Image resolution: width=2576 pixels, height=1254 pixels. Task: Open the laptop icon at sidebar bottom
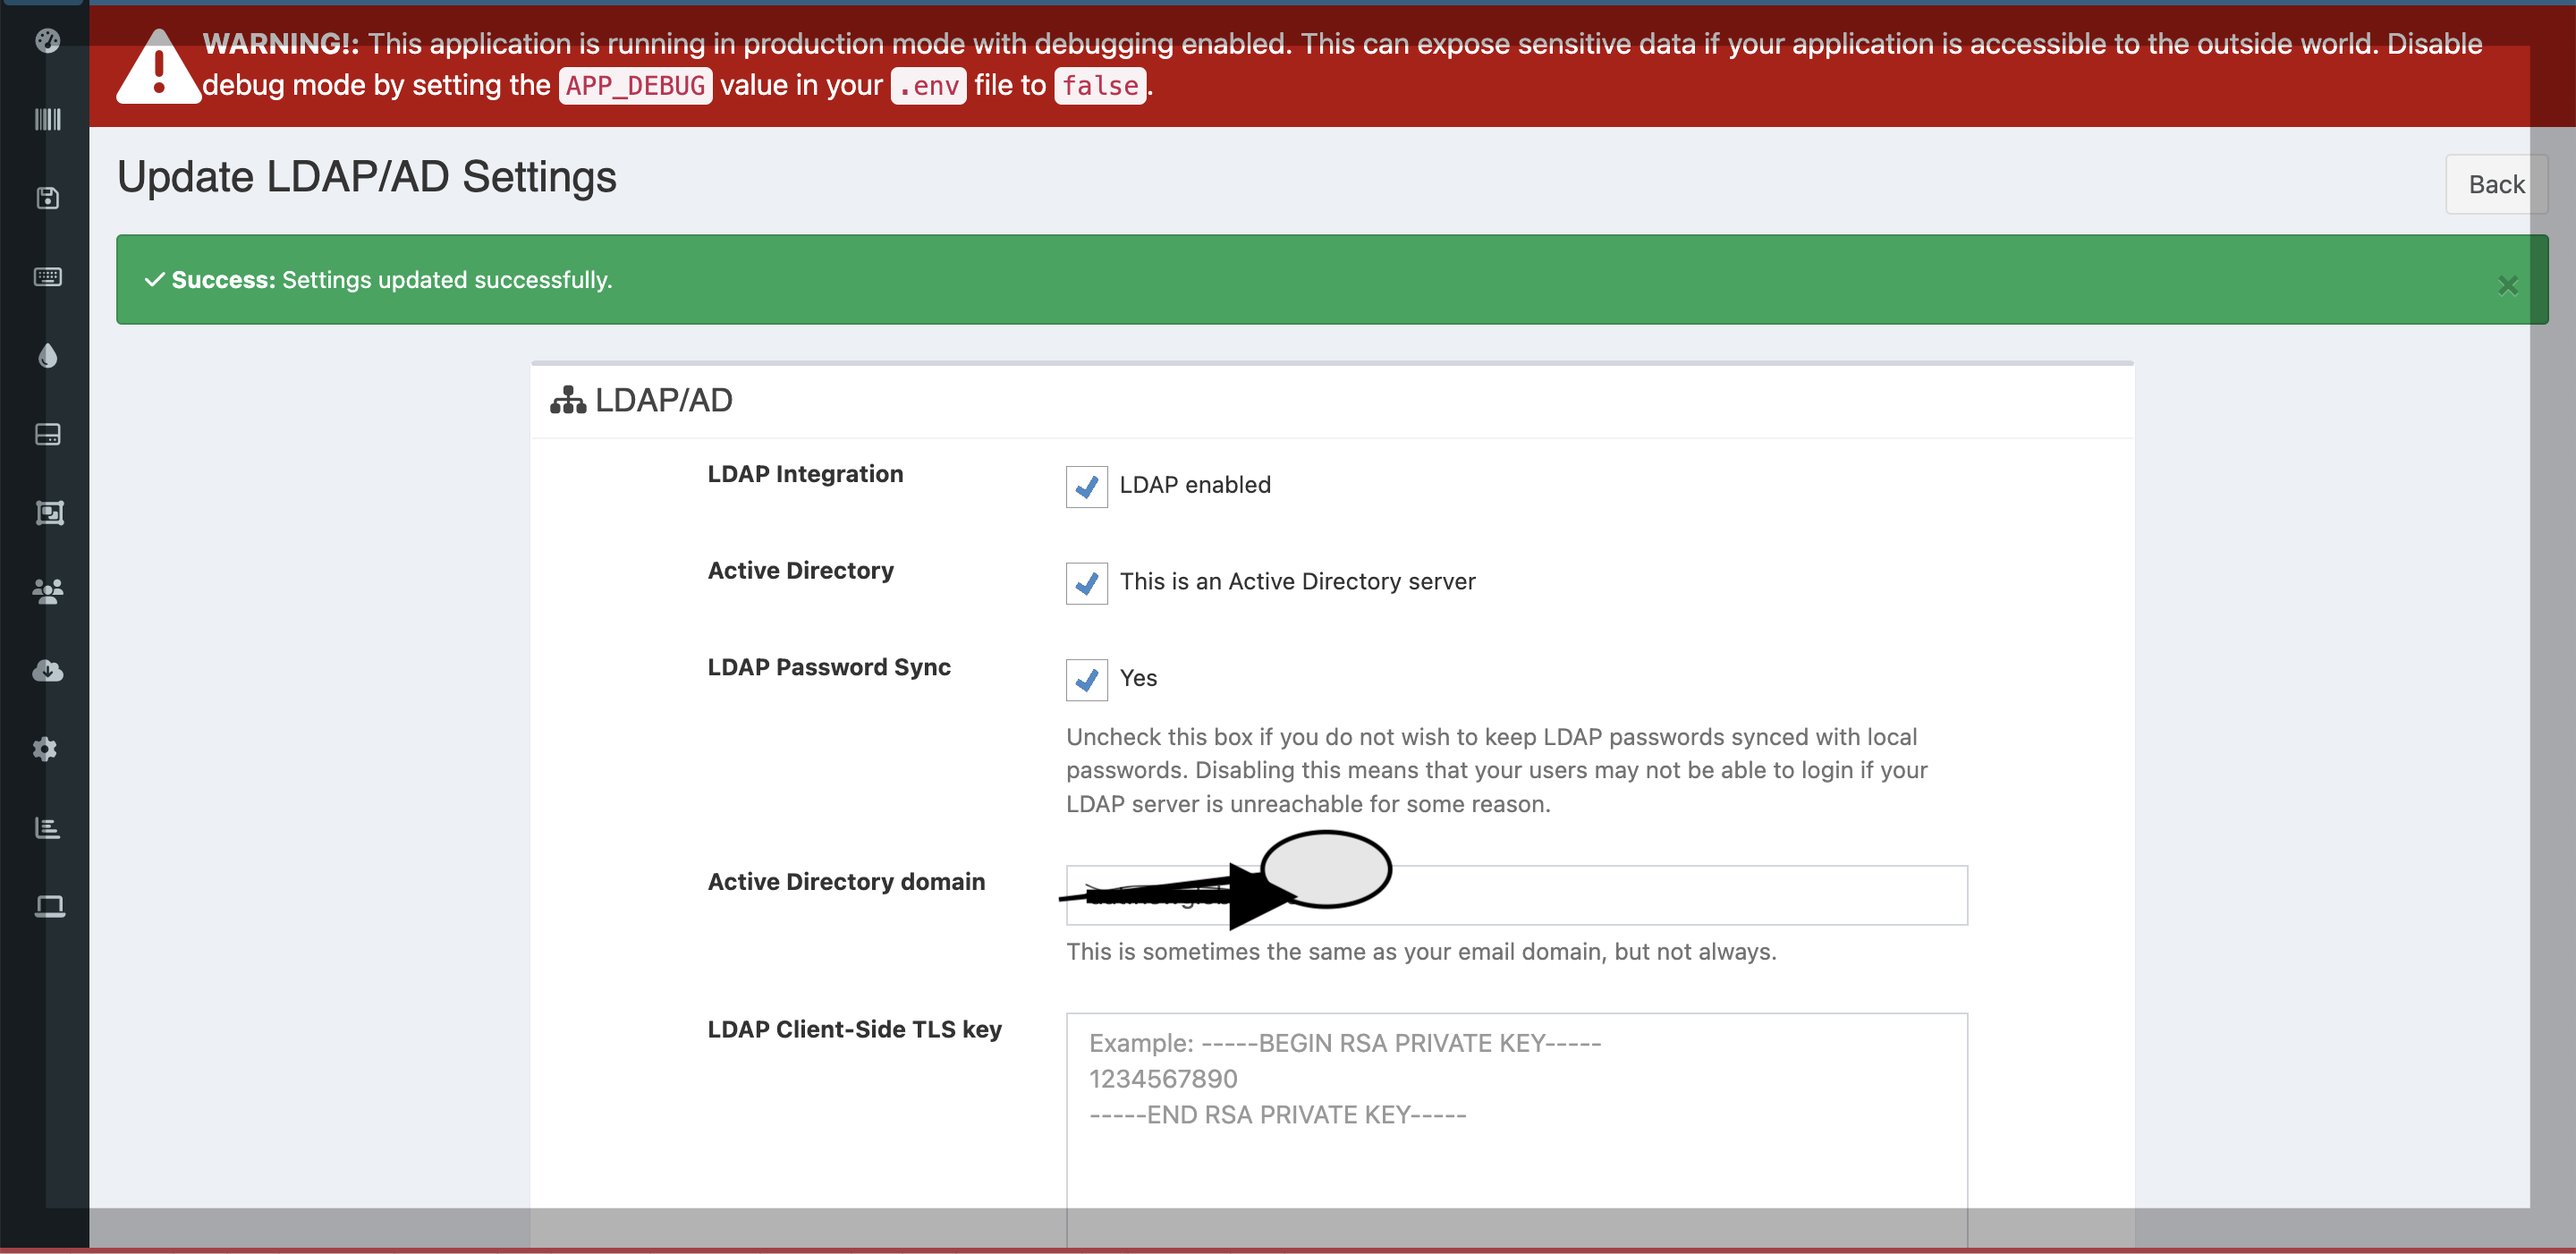(x=48, y=906)
